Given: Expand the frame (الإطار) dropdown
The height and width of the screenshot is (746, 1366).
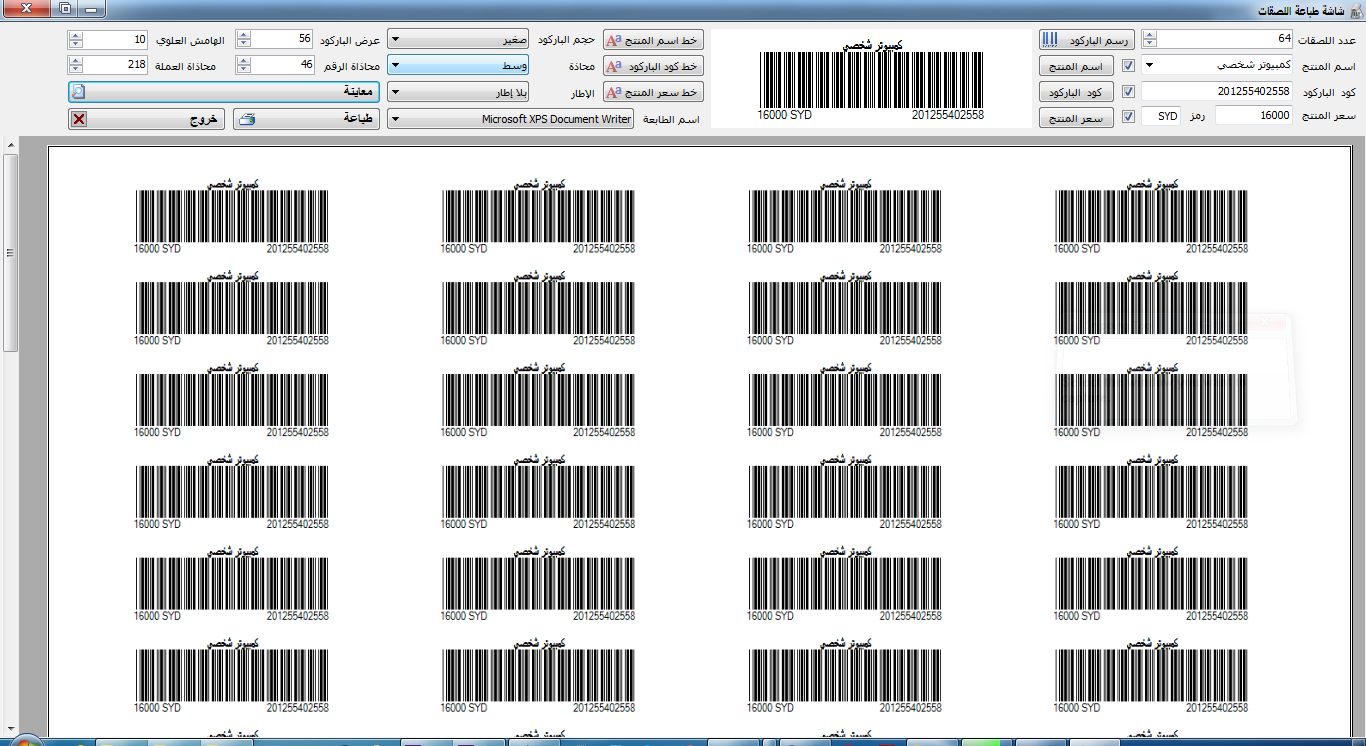Looking at the screenshot, I should 458,92.
